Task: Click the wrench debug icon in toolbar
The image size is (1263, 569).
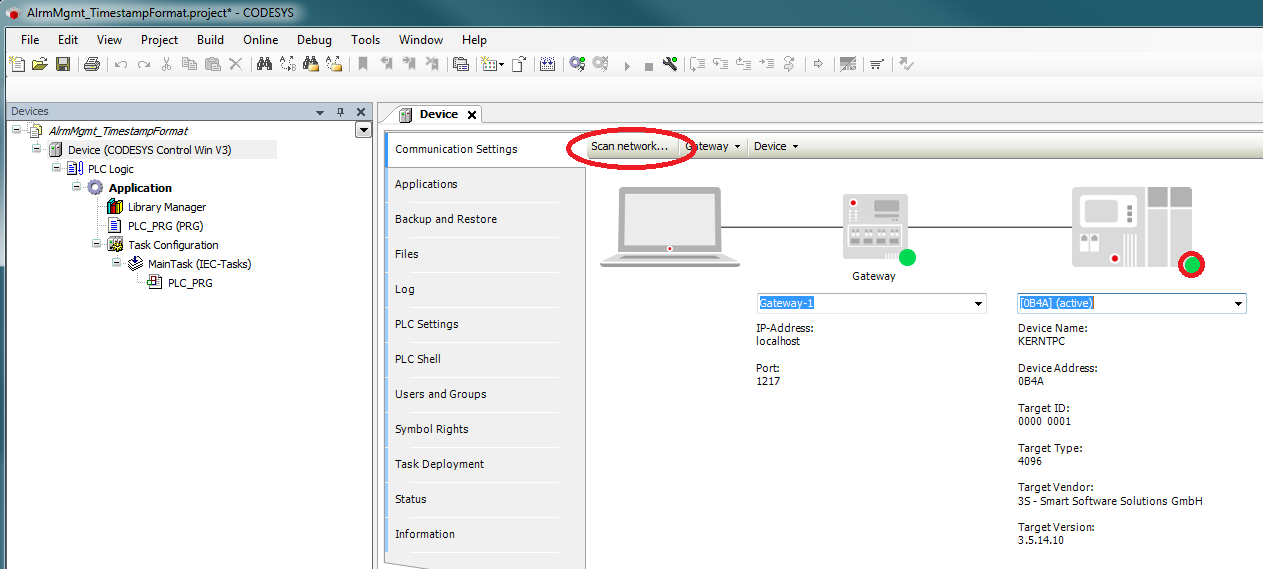Action: click(670, 64)
